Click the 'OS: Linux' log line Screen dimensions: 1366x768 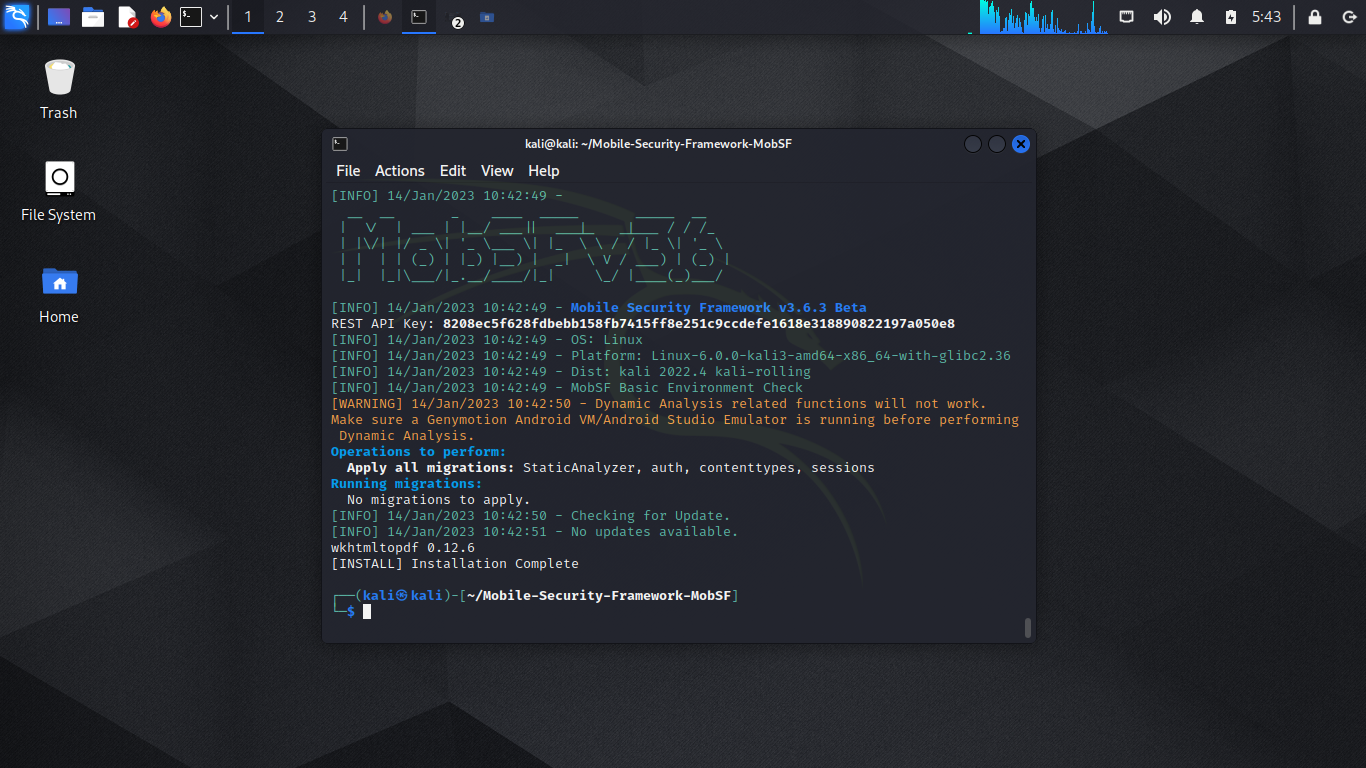point(487,340)
